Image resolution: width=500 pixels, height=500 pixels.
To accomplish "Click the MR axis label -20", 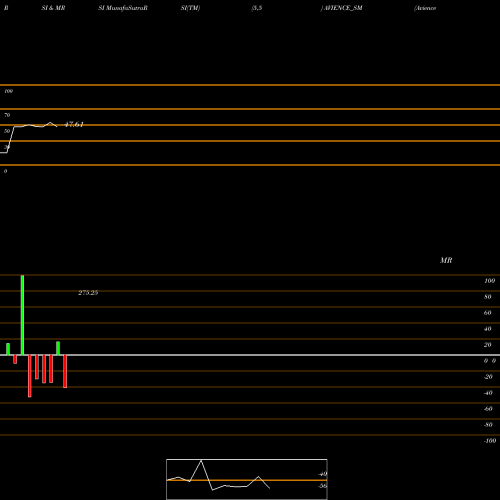I will pyautogui.click(x=488, y=377).
